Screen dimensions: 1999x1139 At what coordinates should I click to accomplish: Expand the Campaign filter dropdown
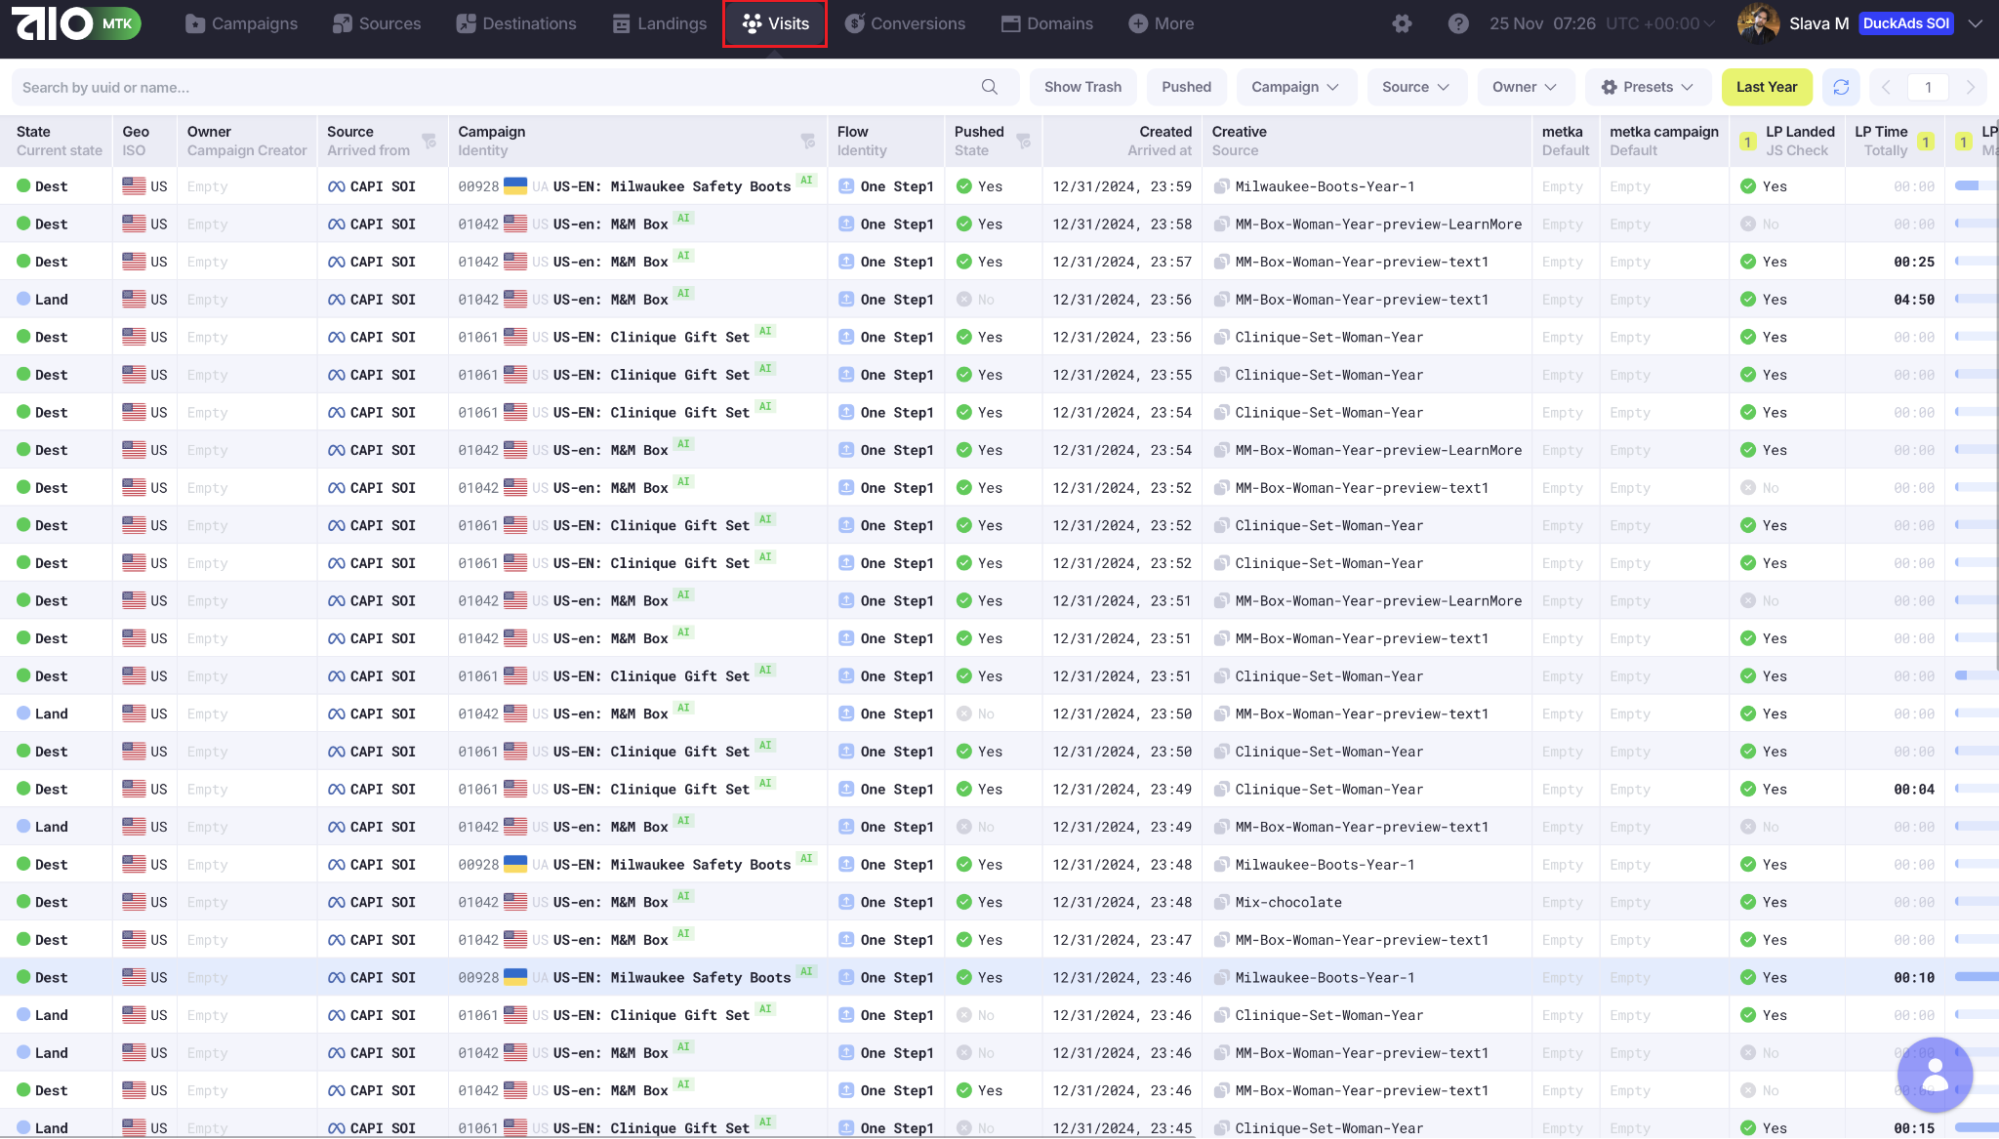click(1294, 87)
